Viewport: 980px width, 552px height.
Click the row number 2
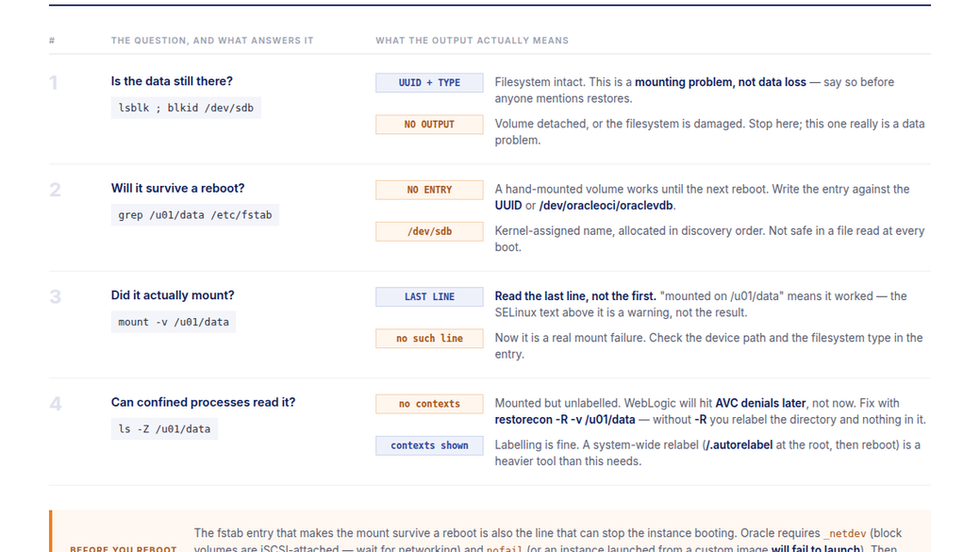click(x=55, y=189)
